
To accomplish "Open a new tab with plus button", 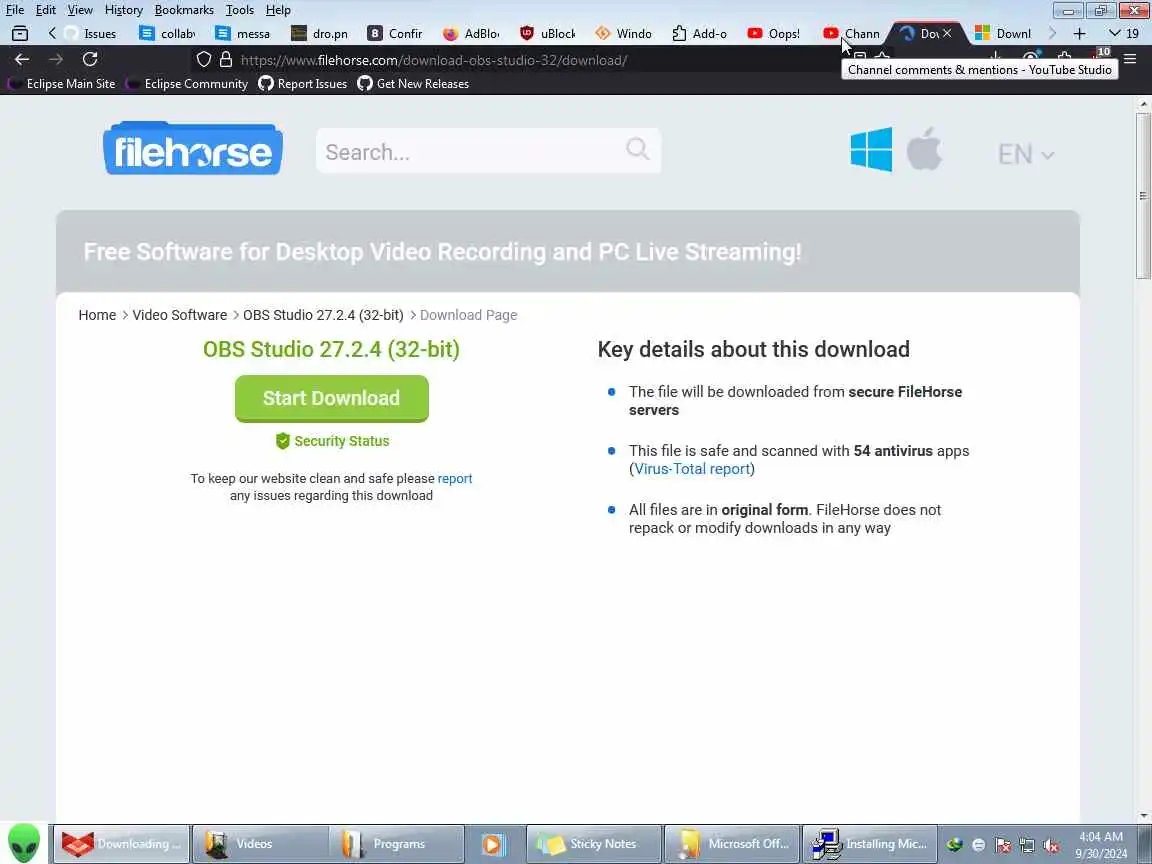I will point(1079,34).
